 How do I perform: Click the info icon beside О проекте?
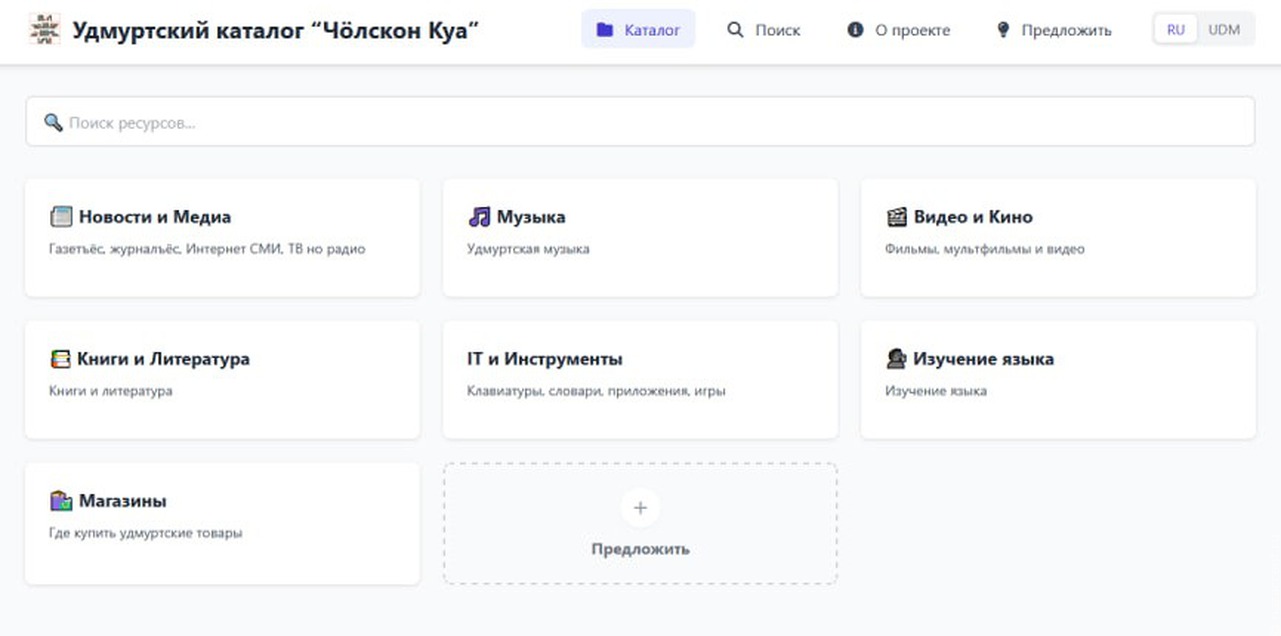pos(854,30)
